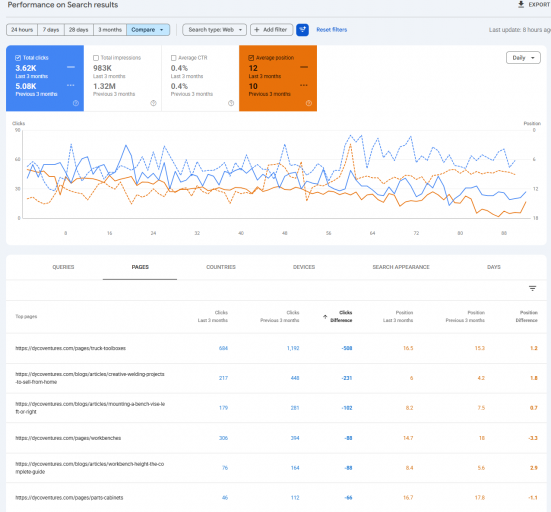Enable the Average CTR checkbox
Image resolution: width=551 pixels, height=512 pixels.
coord(173,58)
